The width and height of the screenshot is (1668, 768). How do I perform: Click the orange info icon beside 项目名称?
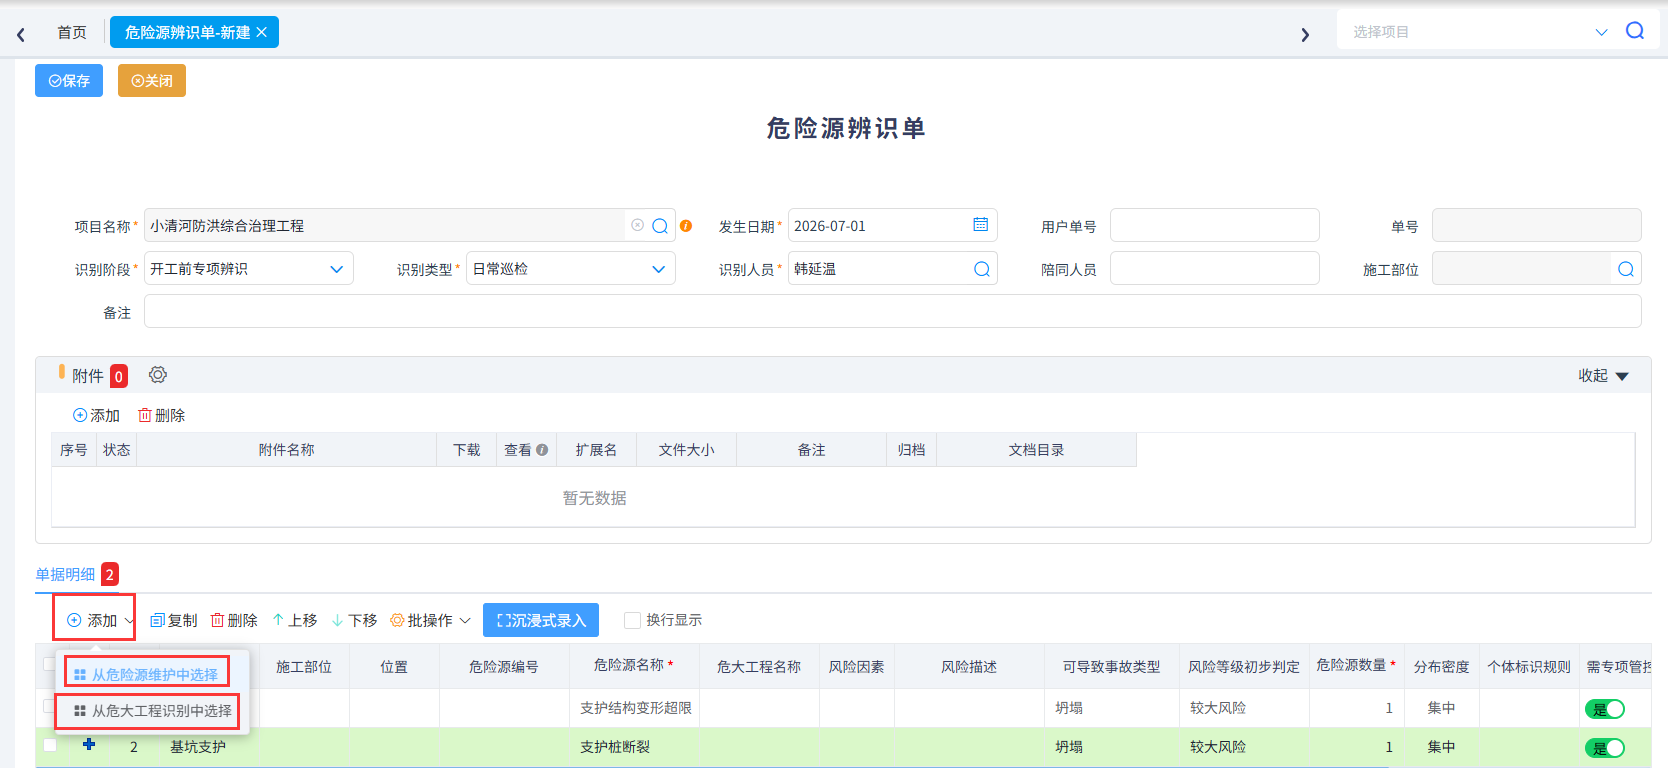[x=686, y=226]
